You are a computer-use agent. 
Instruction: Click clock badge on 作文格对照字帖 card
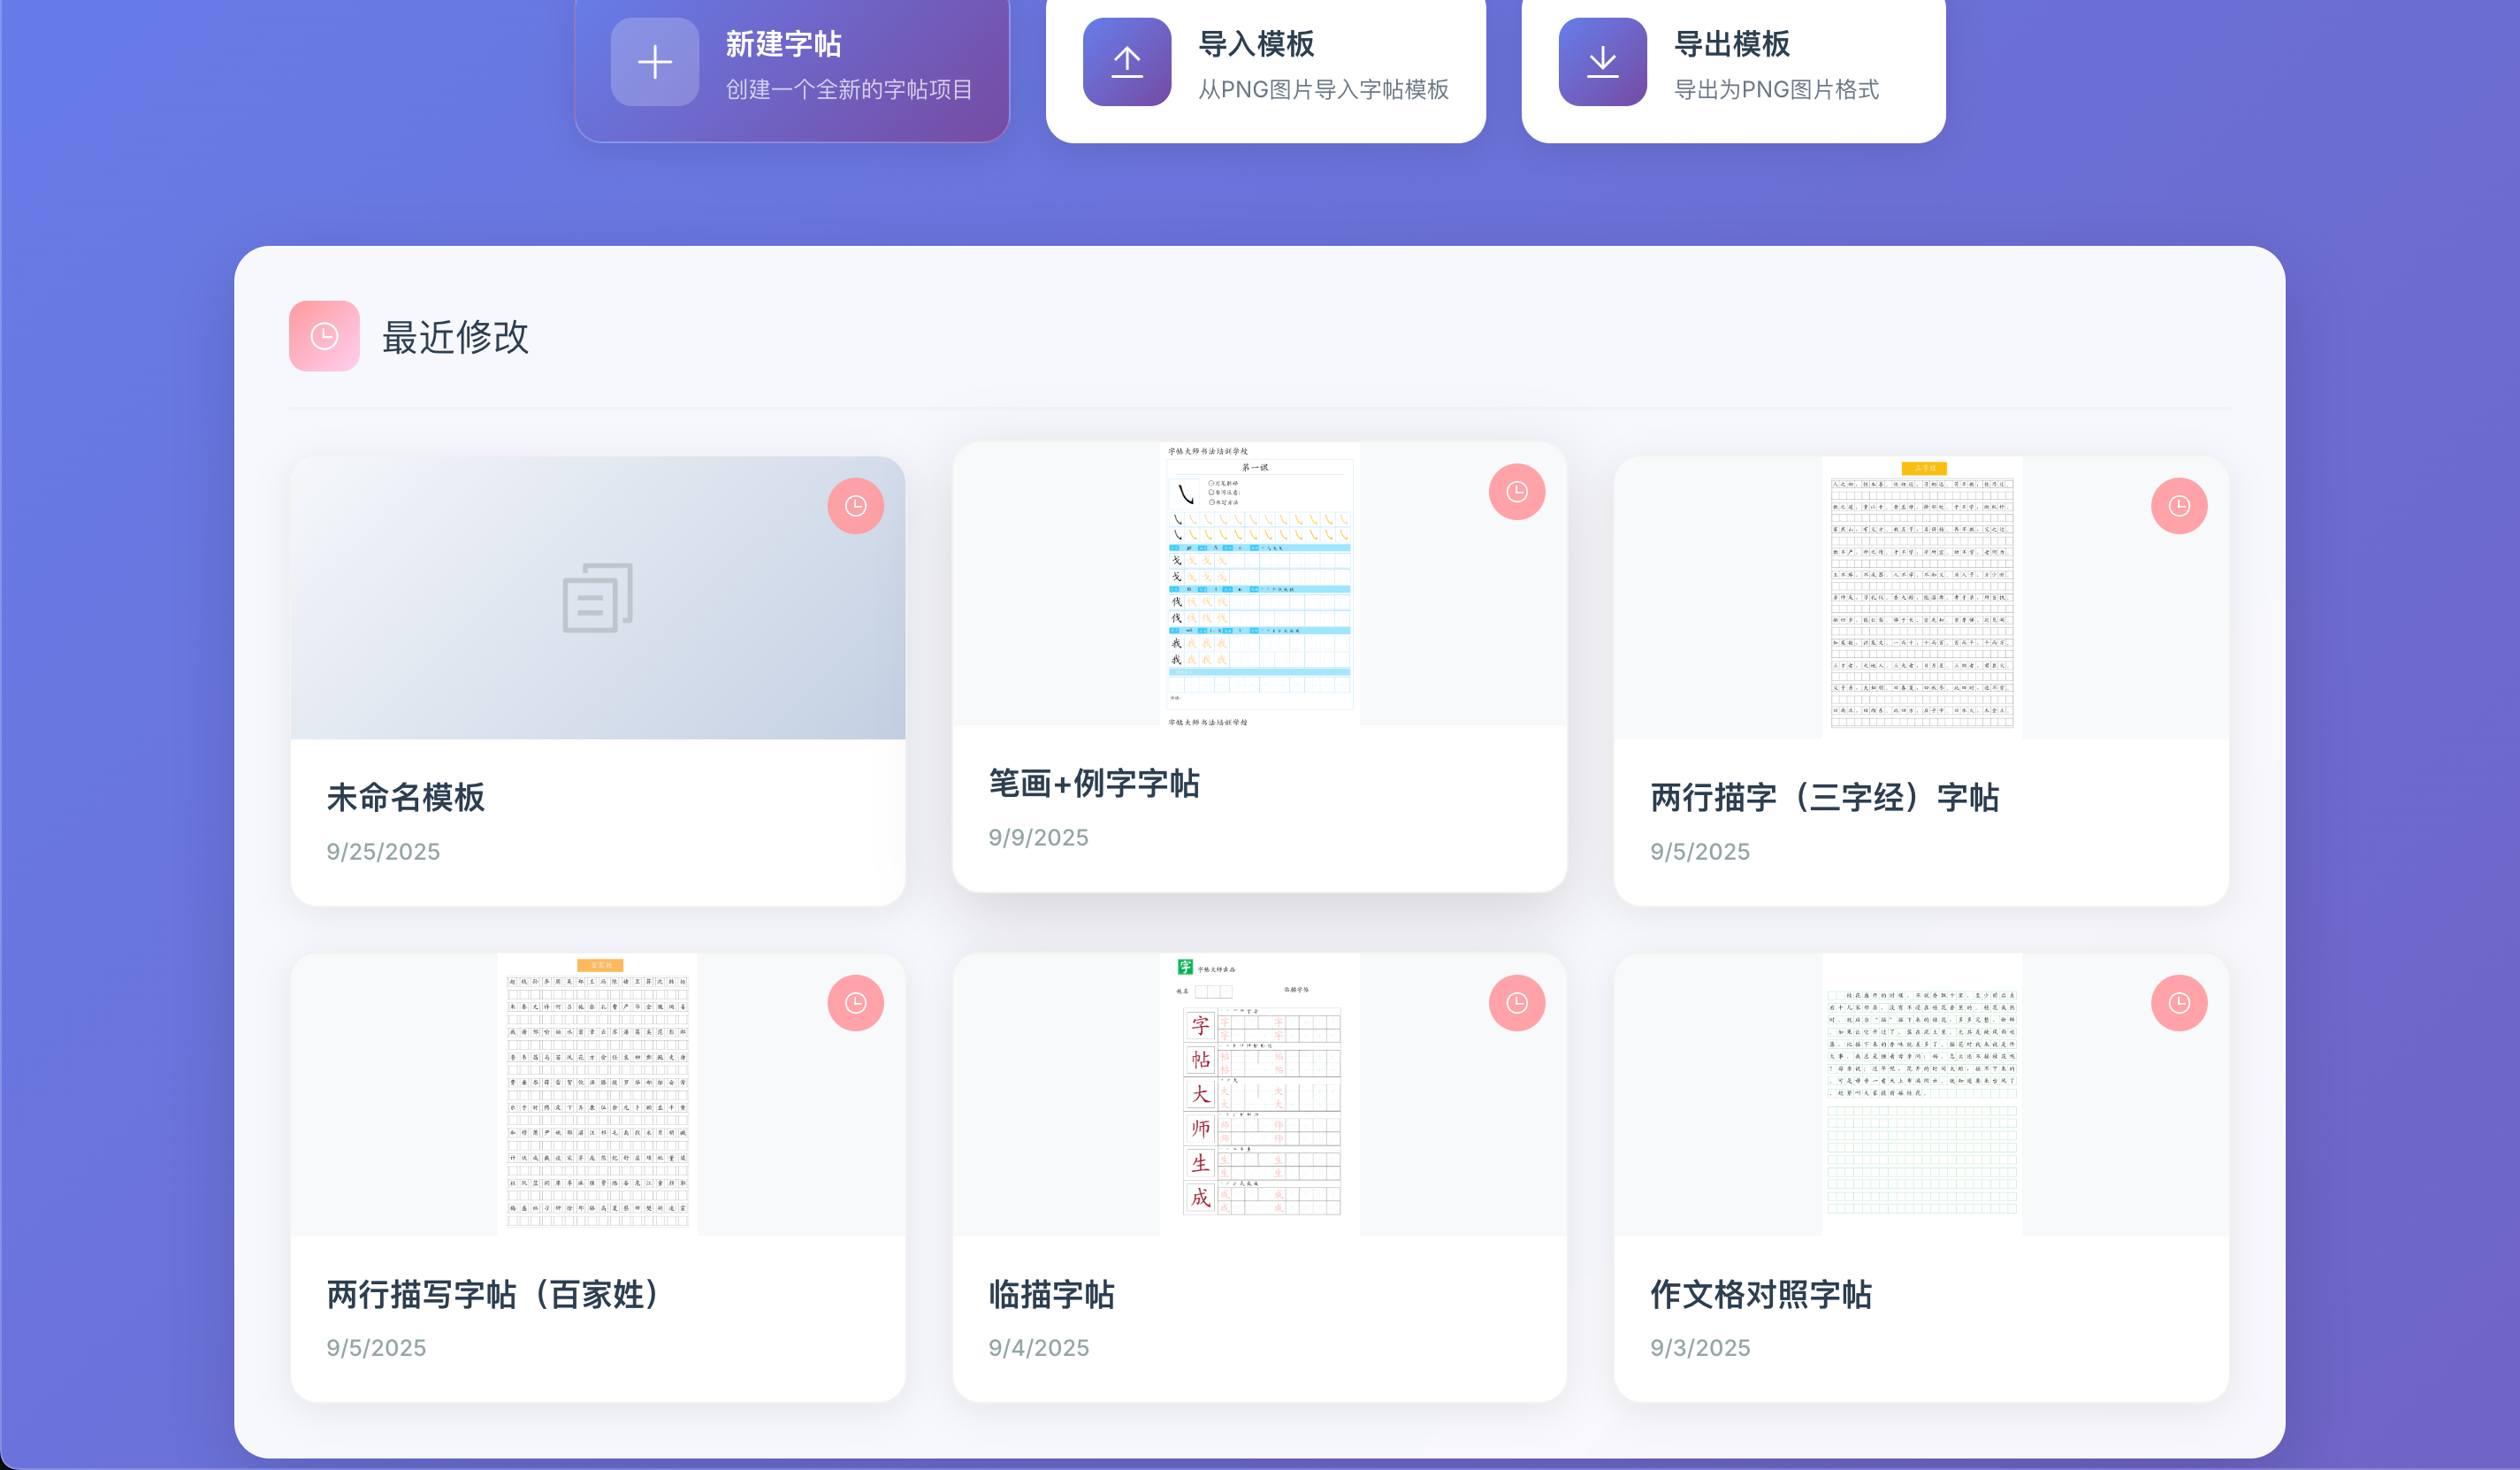pyautogui.click(x=2178, y=1003)
